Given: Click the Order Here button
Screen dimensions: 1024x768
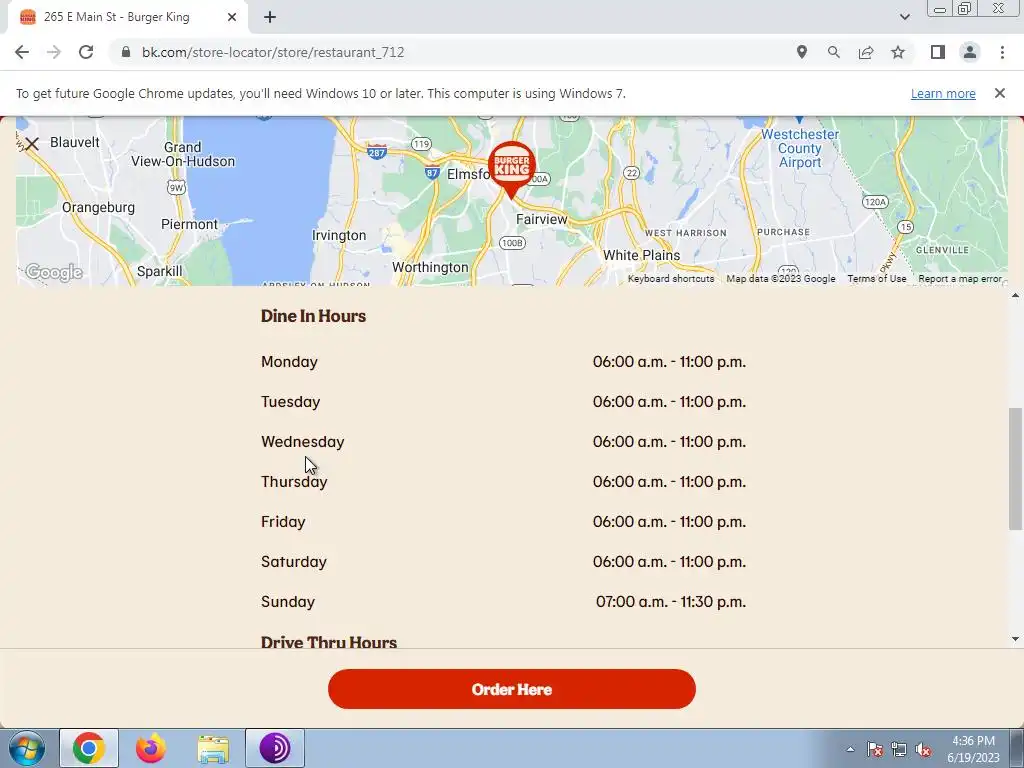Looking at the screenshot, I should click(511, 689).
